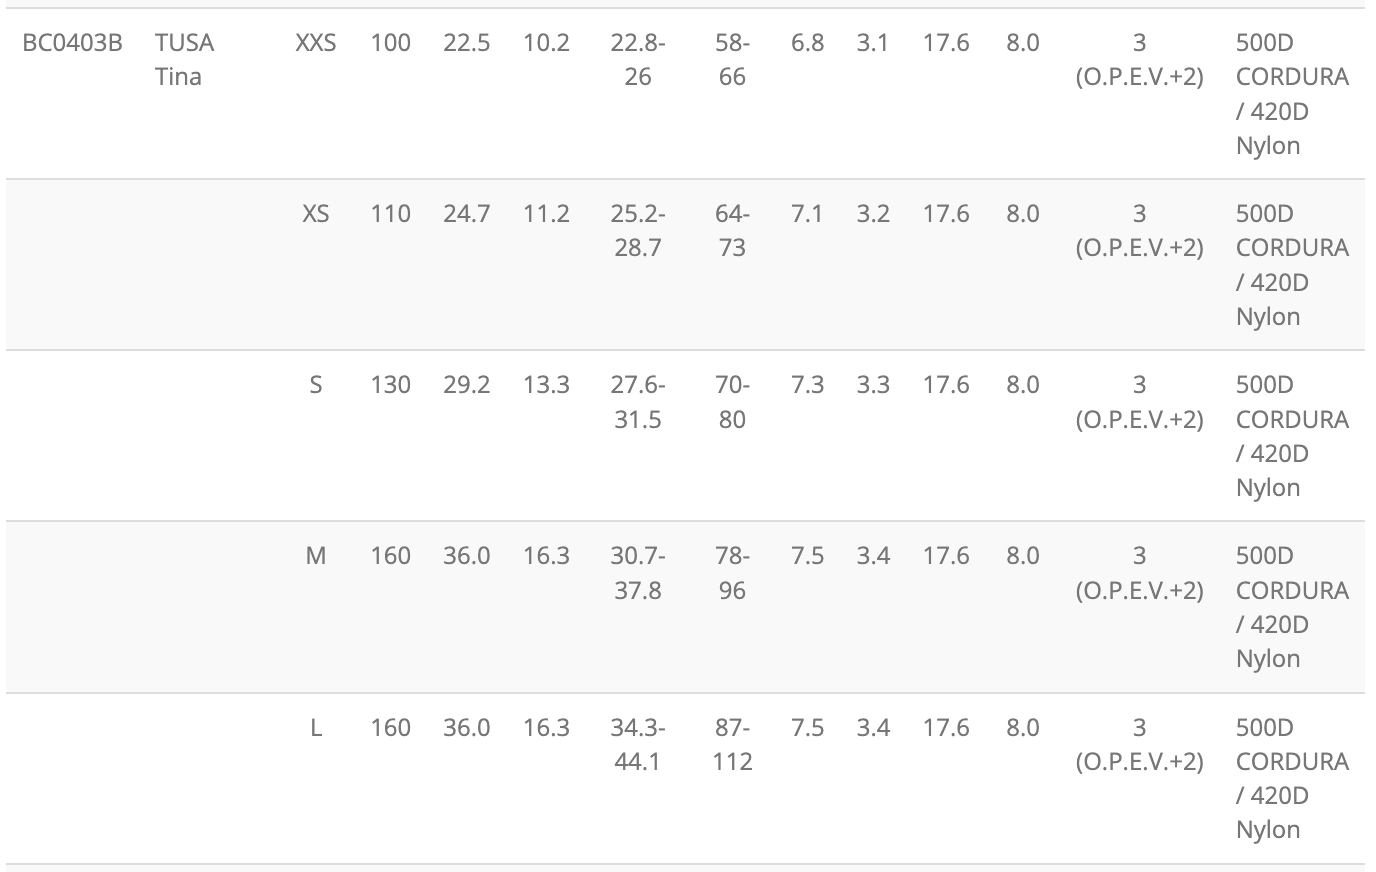Click the 7.1 weight value in XS row
This screenshot has height=872, width=1376.
coord(807,214)
